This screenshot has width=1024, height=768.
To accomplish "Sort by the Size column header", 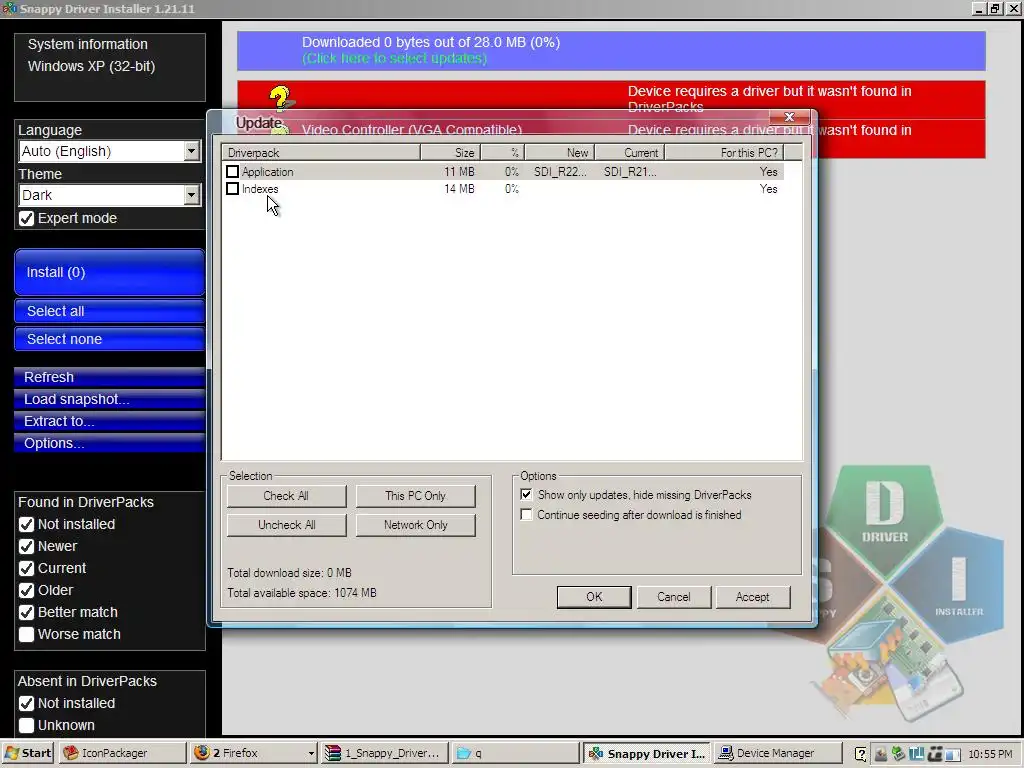I will pos(451,153).
